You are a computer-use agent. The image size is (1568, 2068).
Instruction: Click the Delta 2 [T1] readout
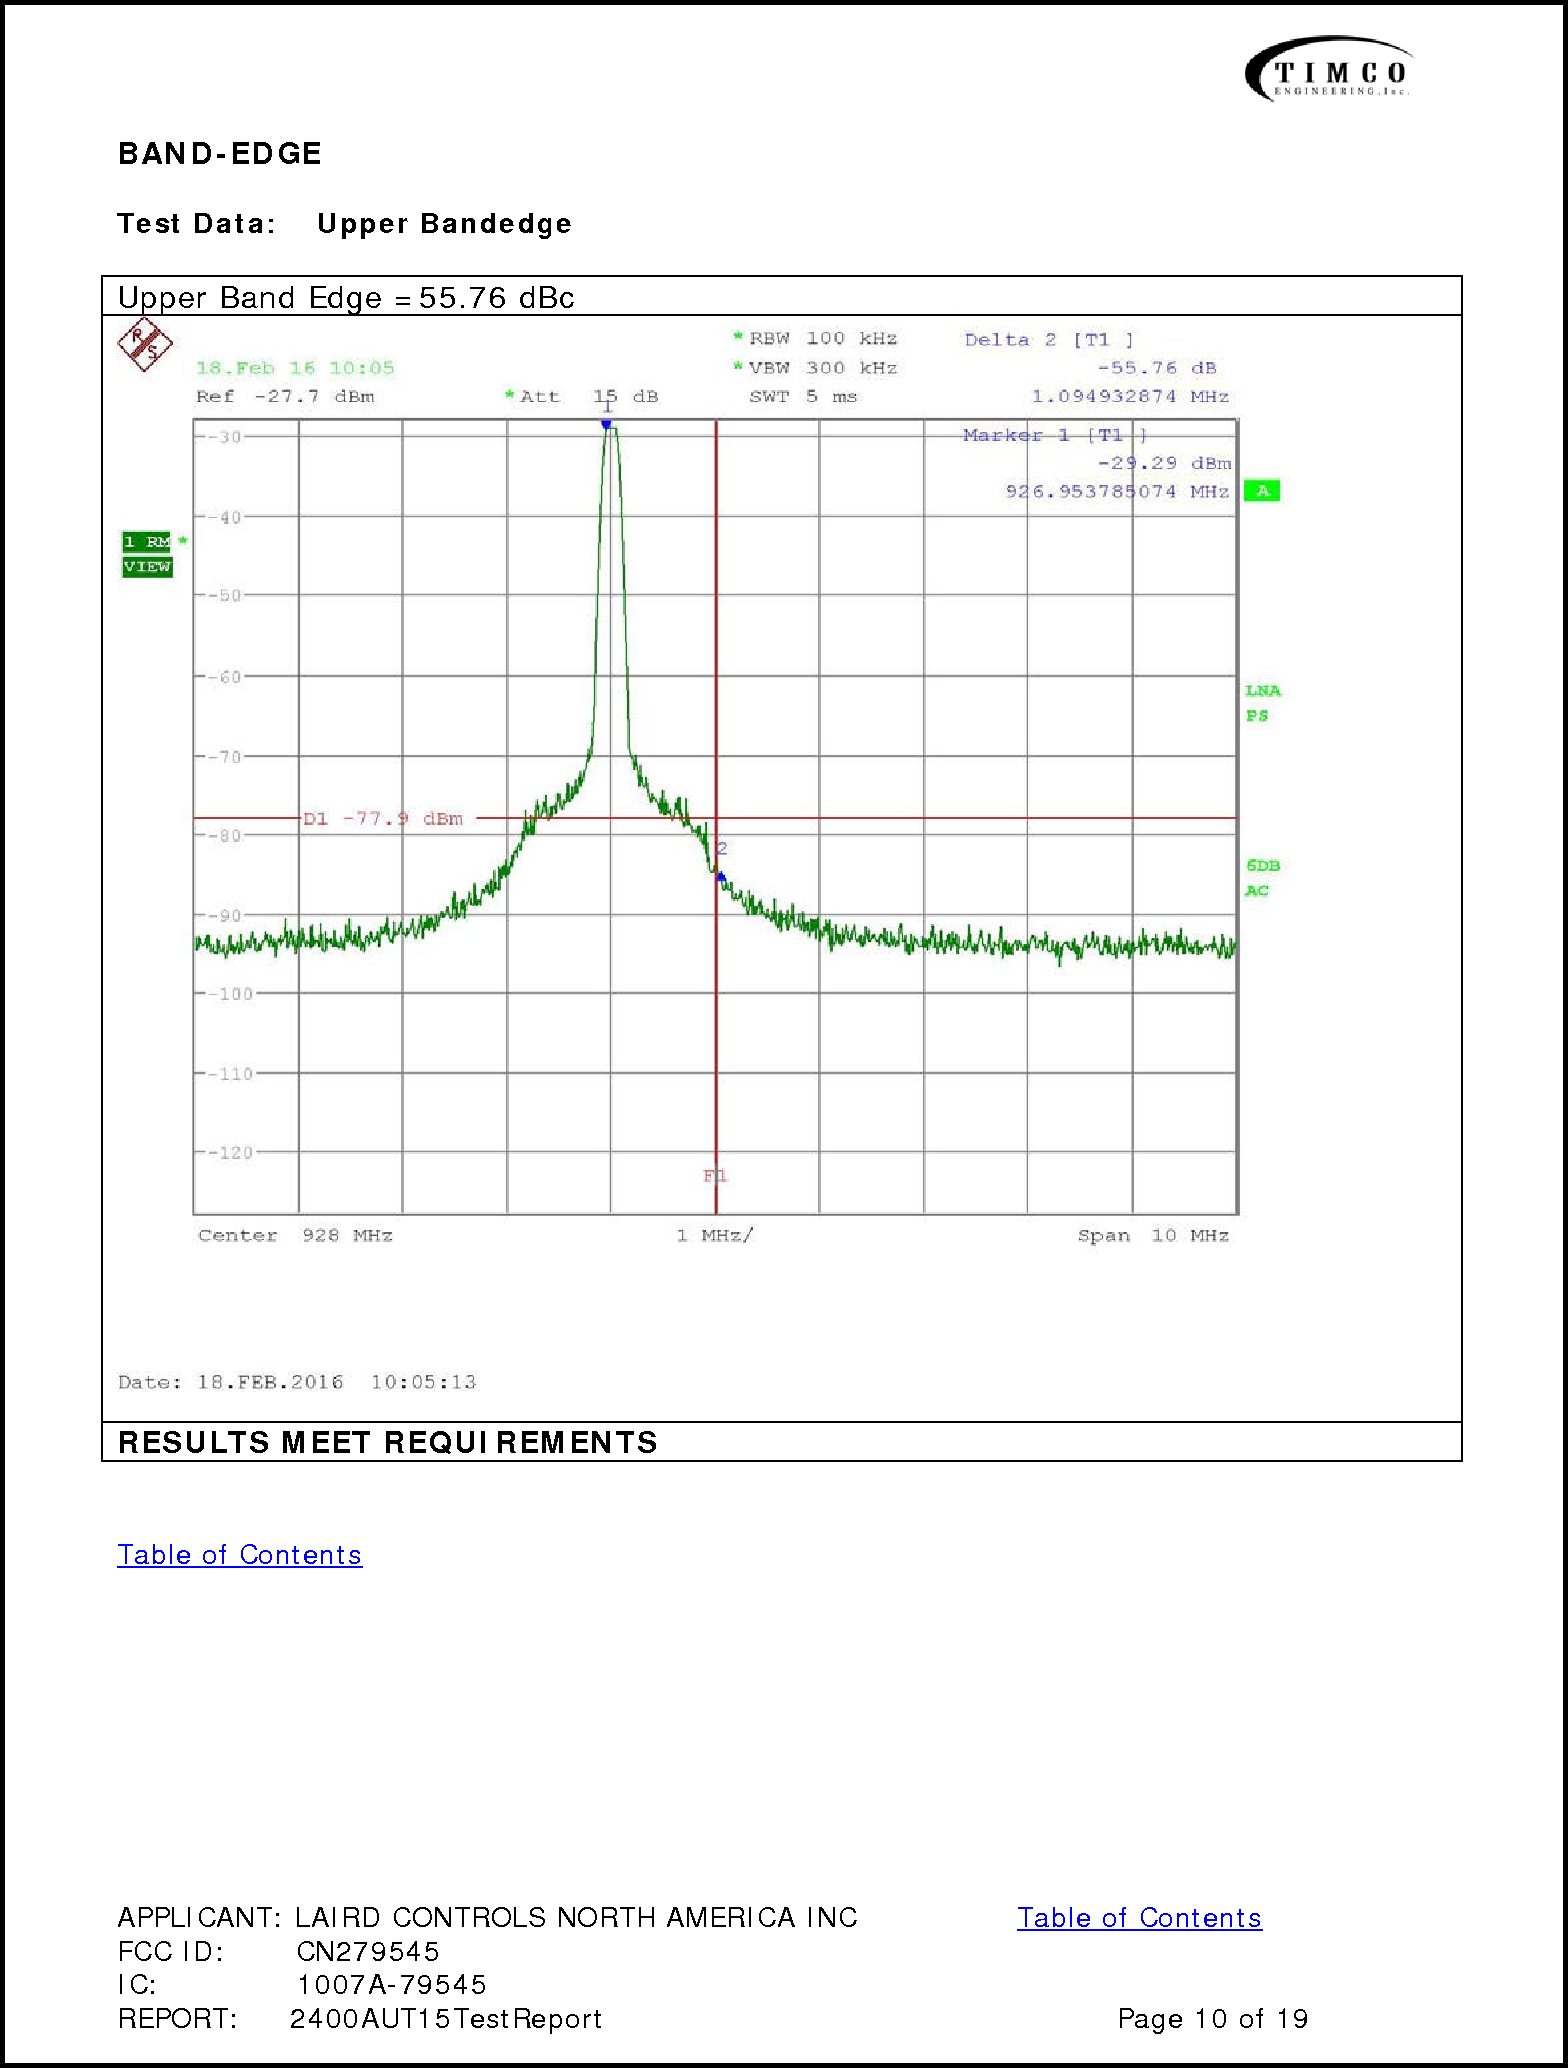pyautogui.click(x=1048, y=340)
